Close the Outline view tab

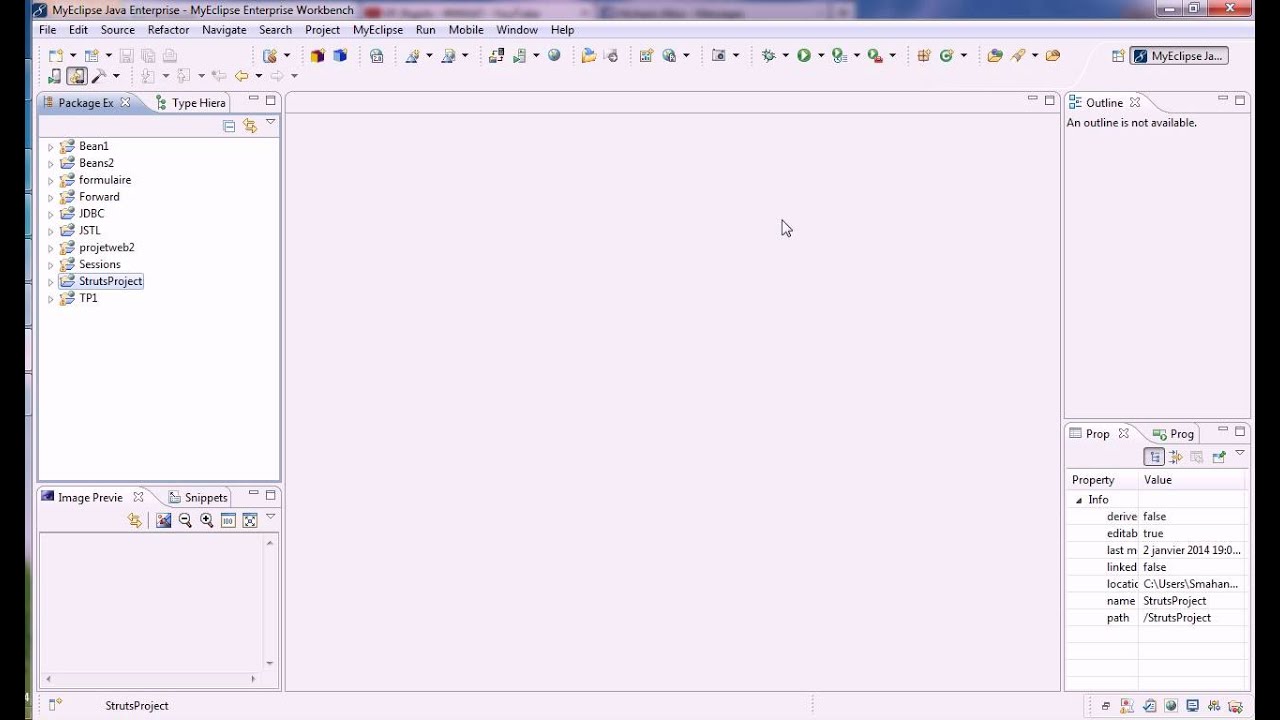pyautogui.click(x=1134, y=103)
